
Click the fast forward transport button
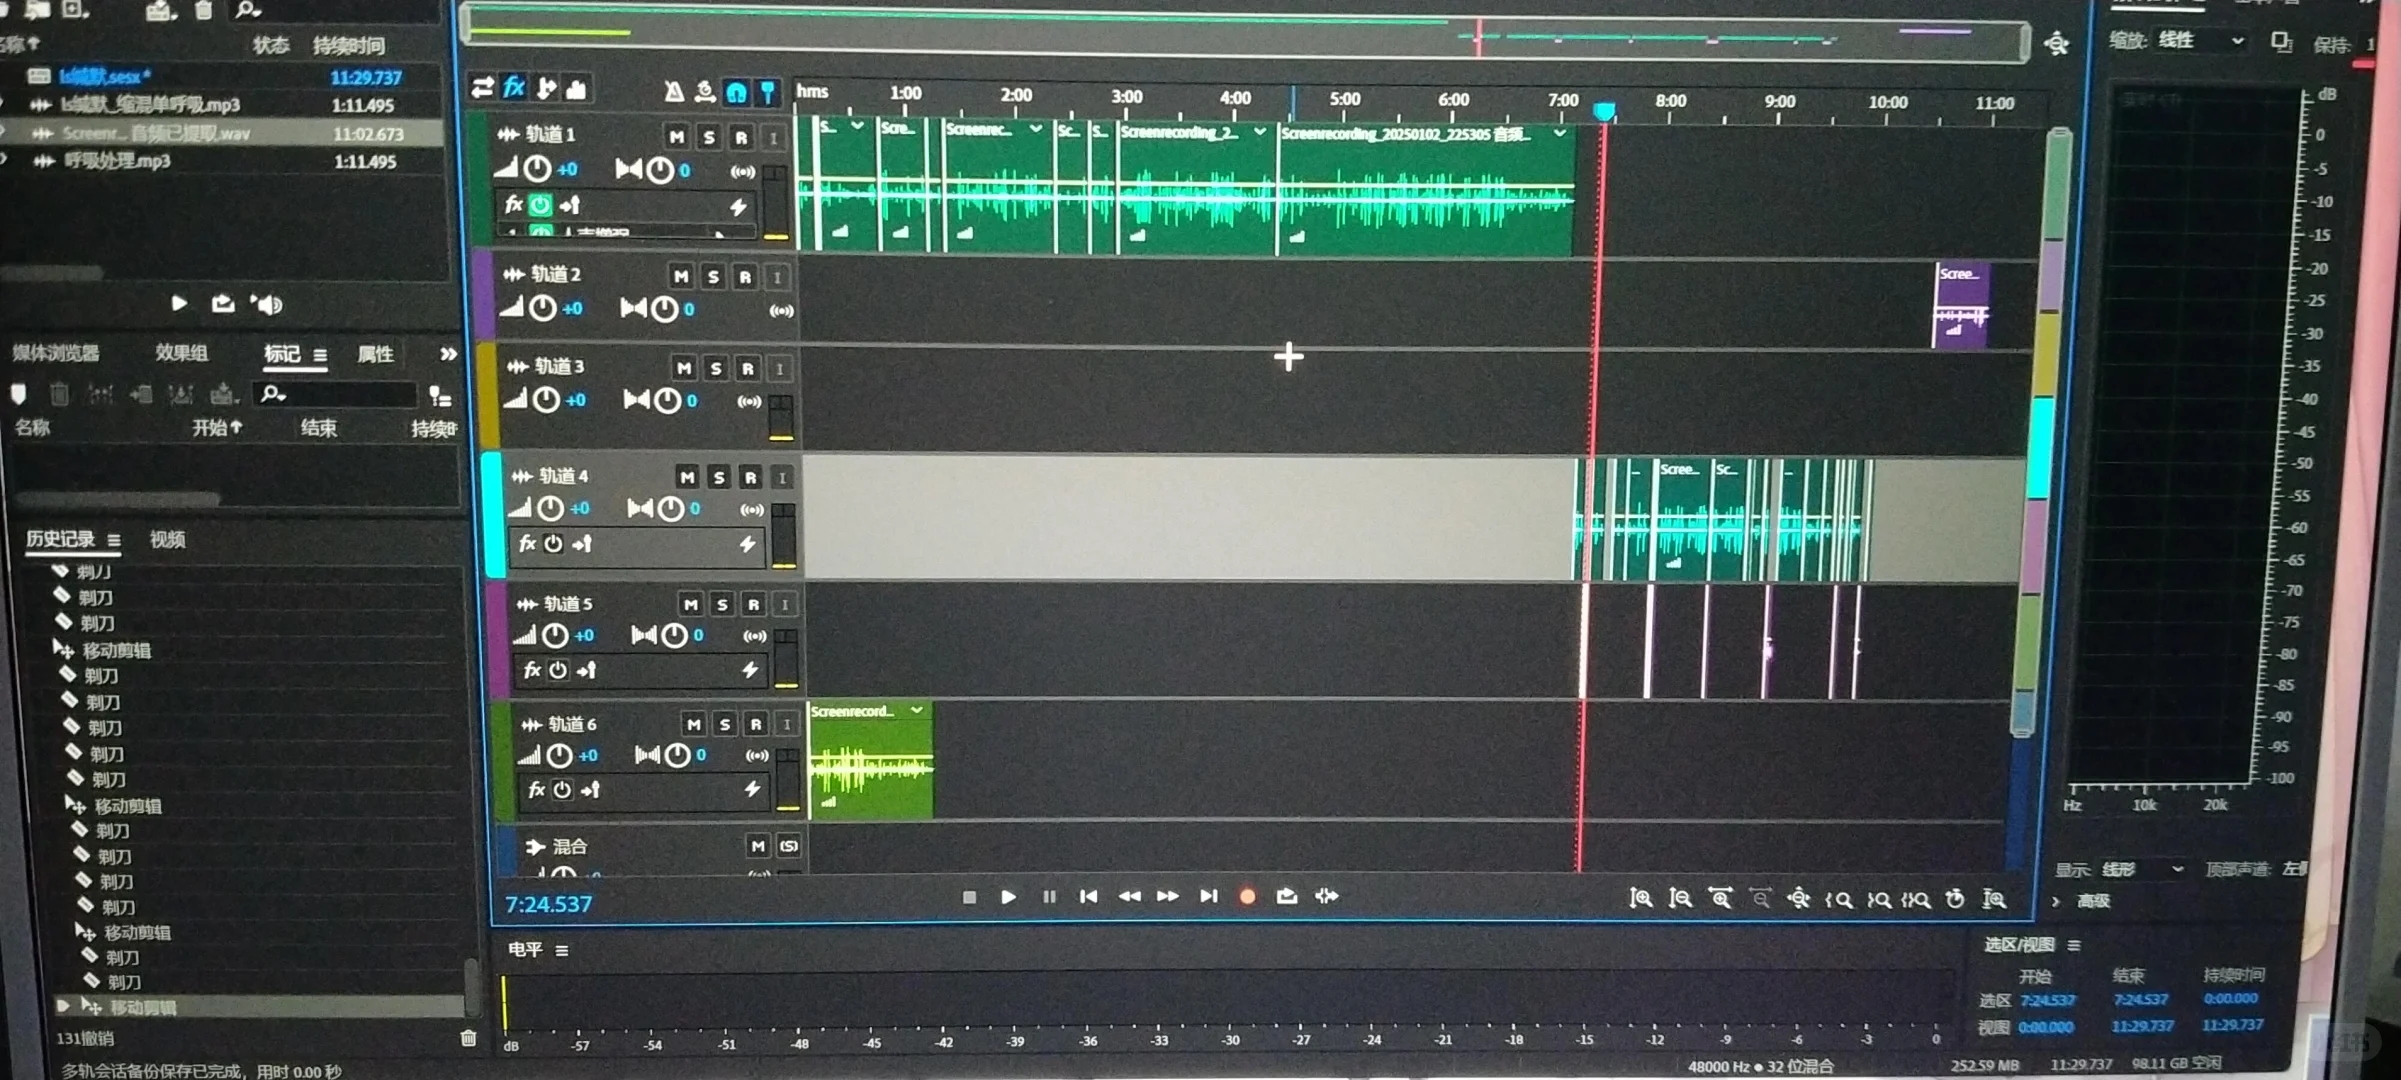[1167, 897]
